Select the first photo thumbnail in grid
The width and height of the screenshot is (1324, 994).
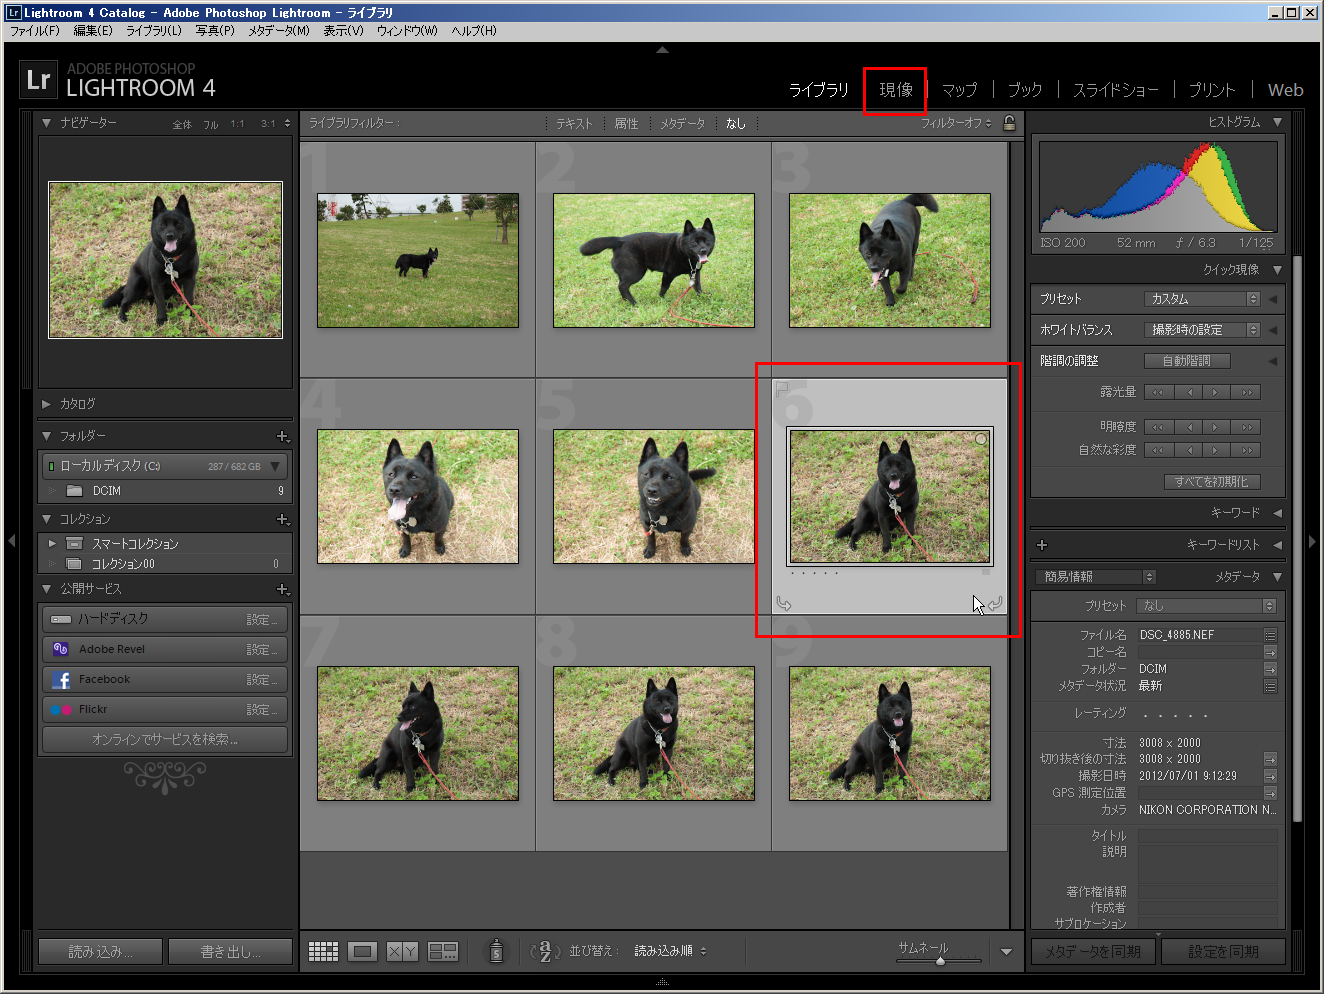(418, 260)
